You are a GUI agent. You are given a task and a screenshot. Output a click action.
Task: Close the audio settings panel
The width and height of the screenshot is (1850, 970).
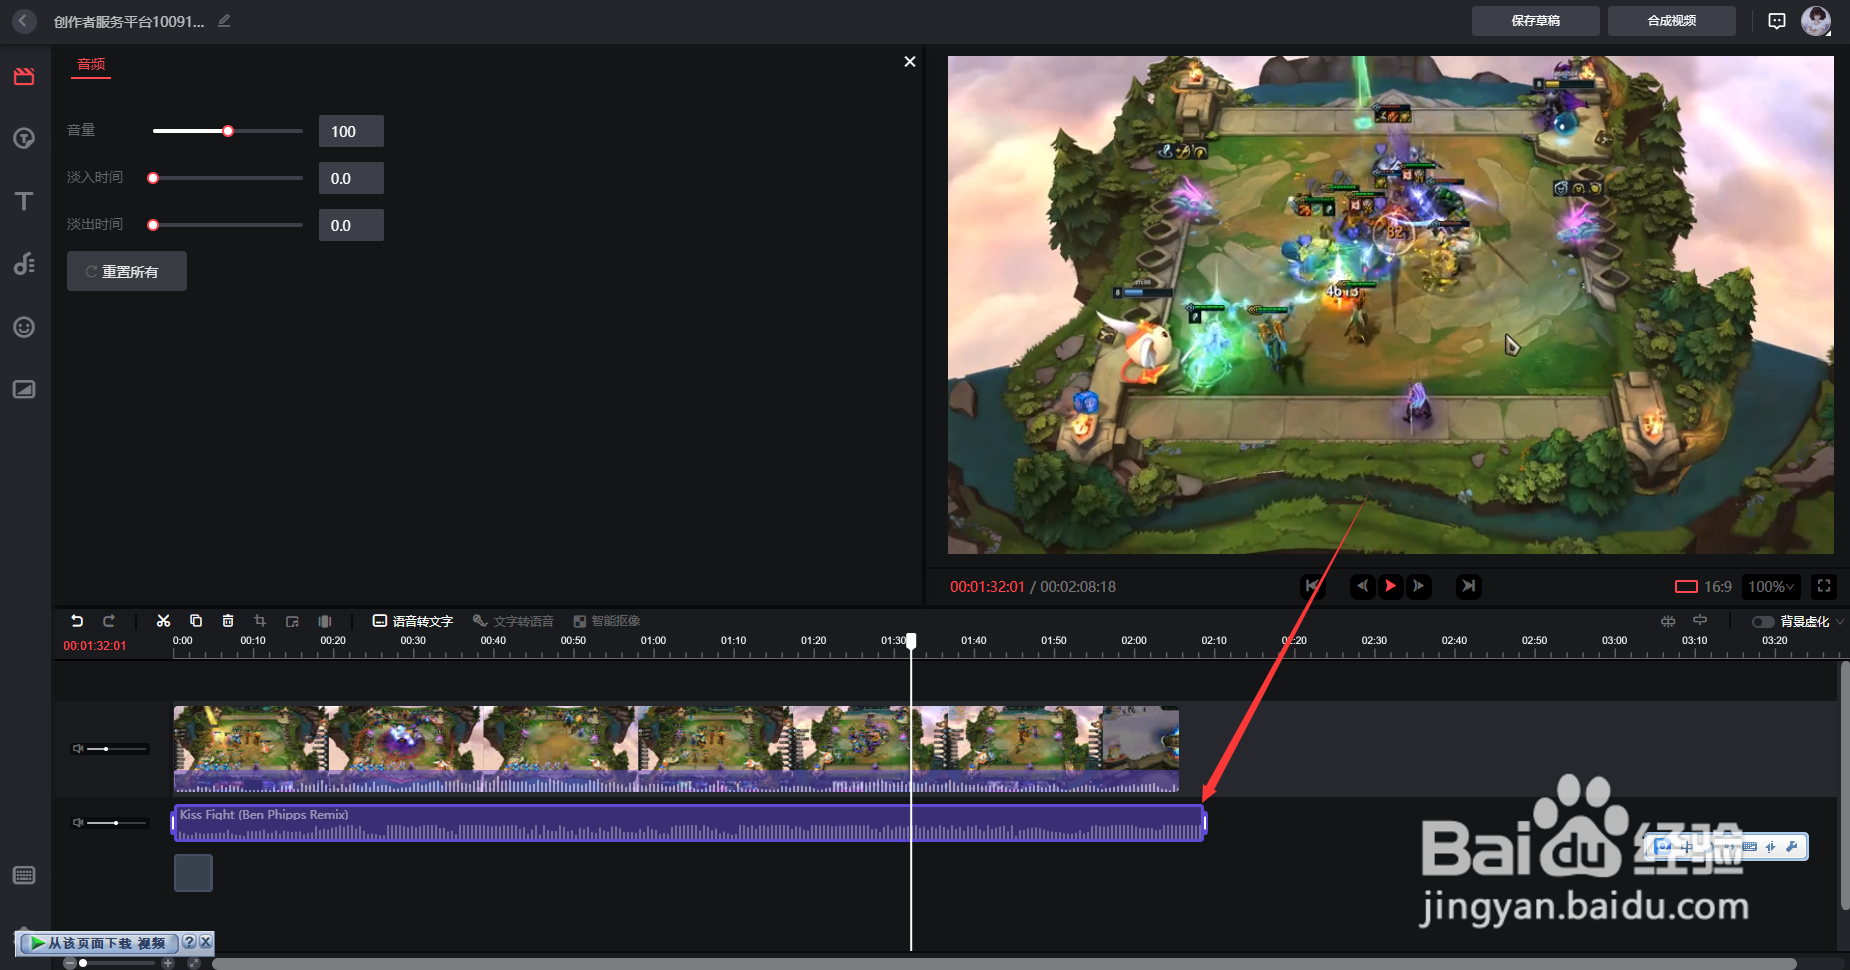coord(910,62)
